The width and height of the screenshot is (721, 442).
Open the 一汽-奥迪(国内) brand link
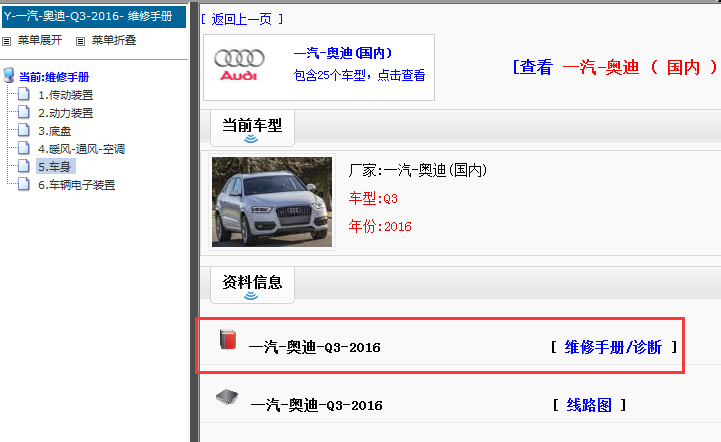(343, 53)
